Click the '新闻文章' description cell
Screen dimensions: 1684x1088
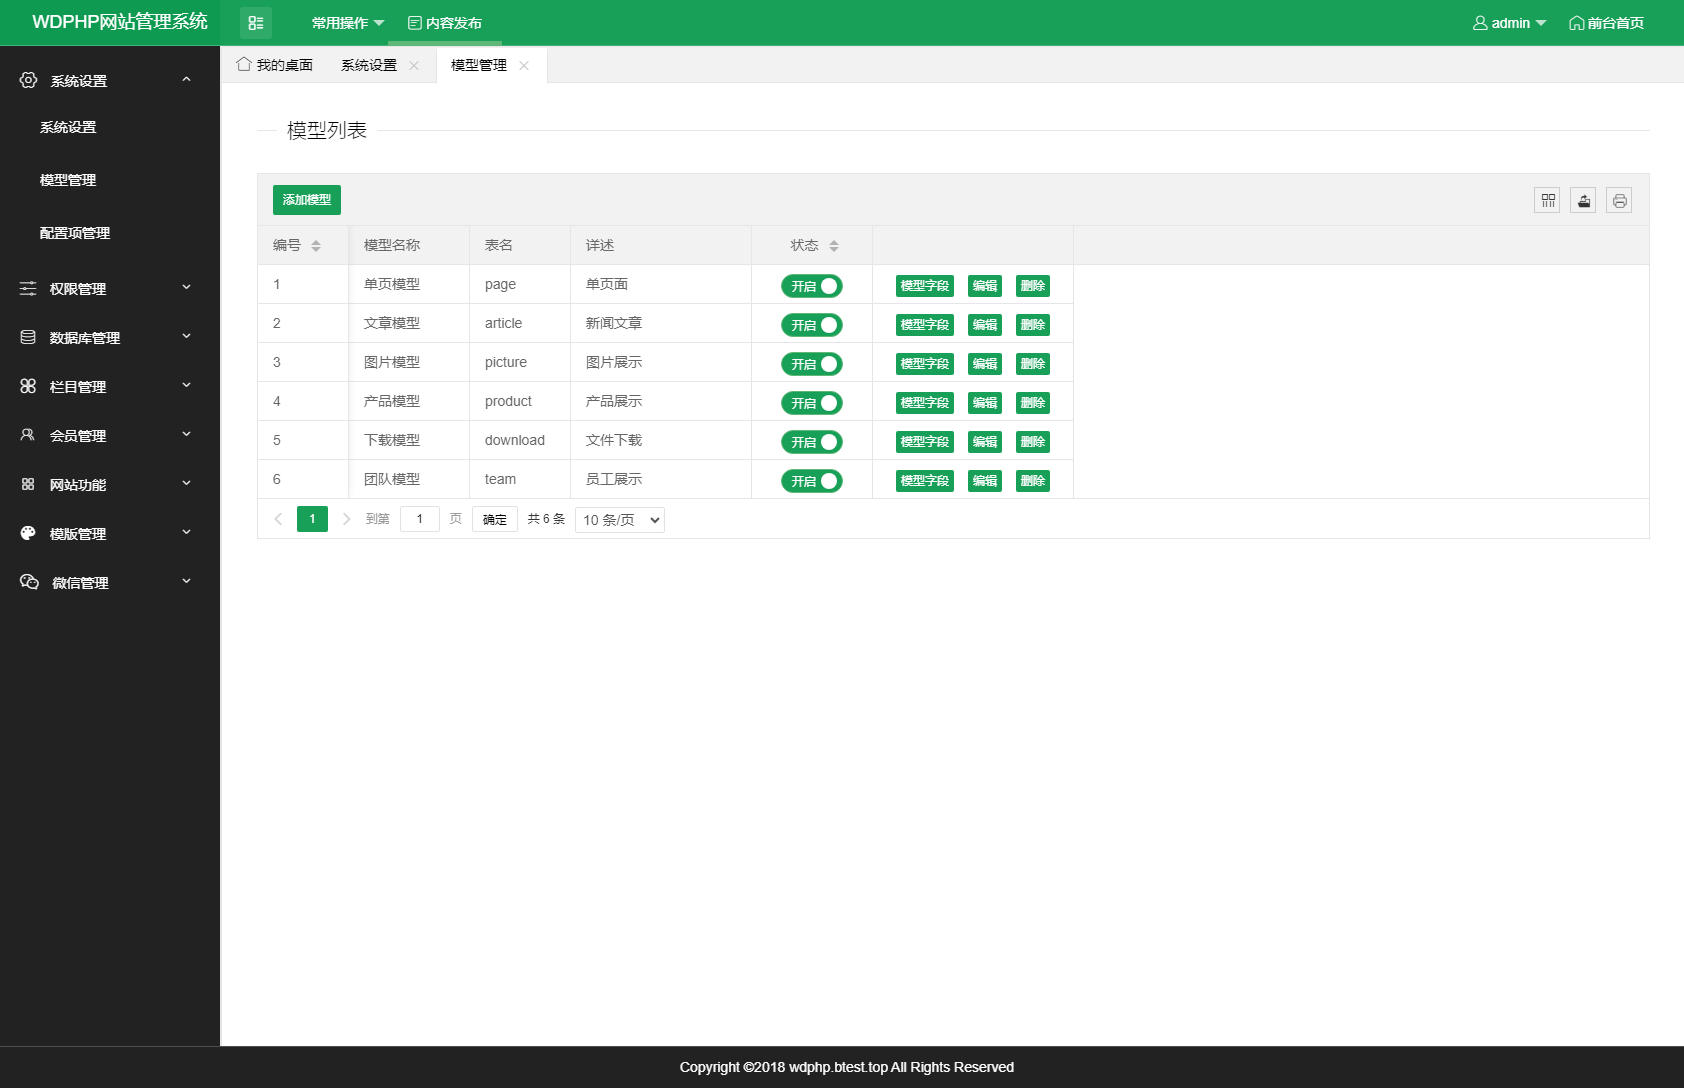tap(661, 323)
